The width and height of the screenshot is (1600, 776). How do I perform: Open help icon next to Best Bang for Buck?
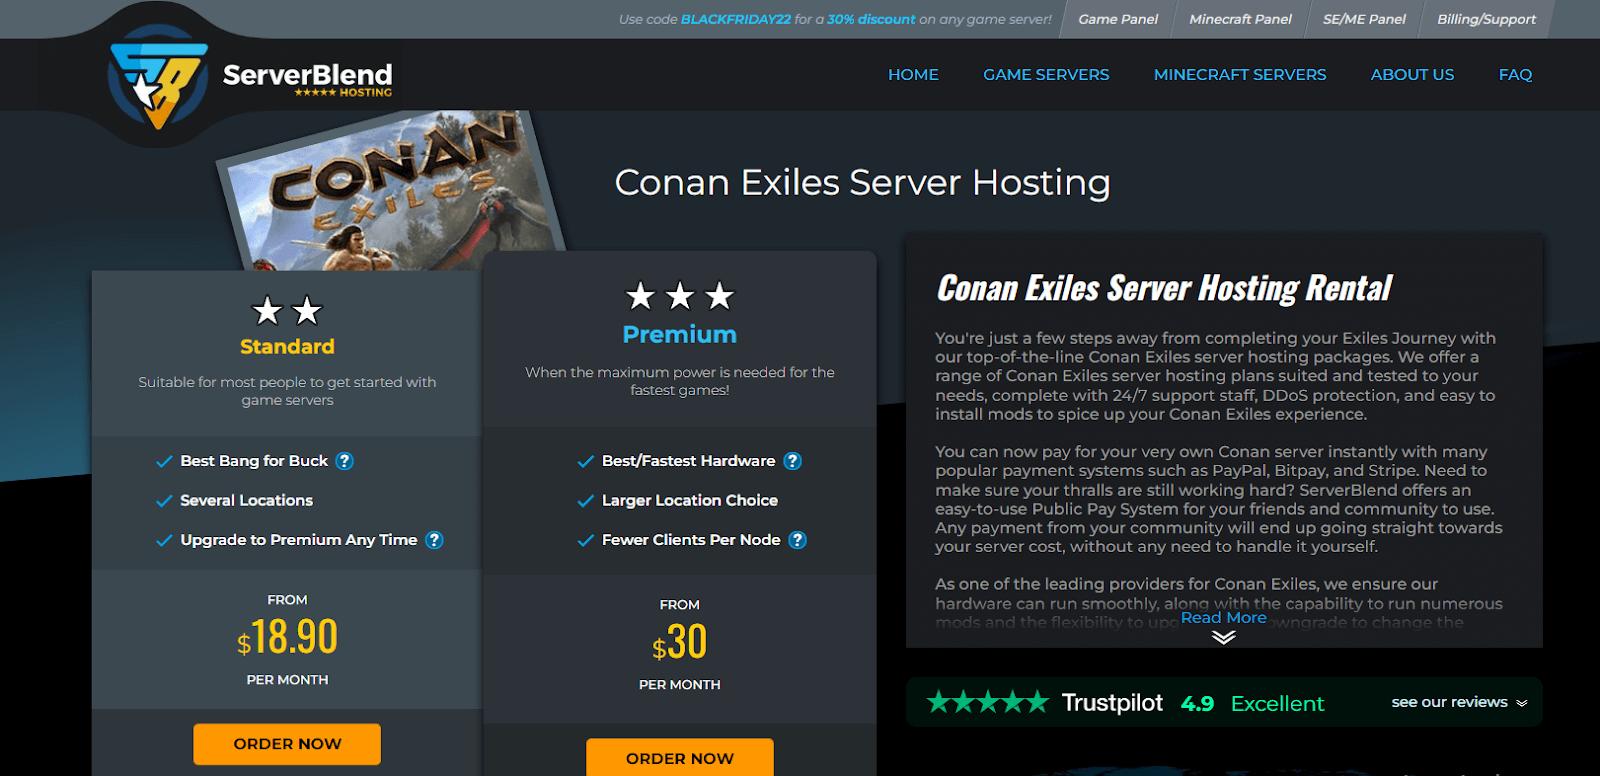[x=344, y=461]
